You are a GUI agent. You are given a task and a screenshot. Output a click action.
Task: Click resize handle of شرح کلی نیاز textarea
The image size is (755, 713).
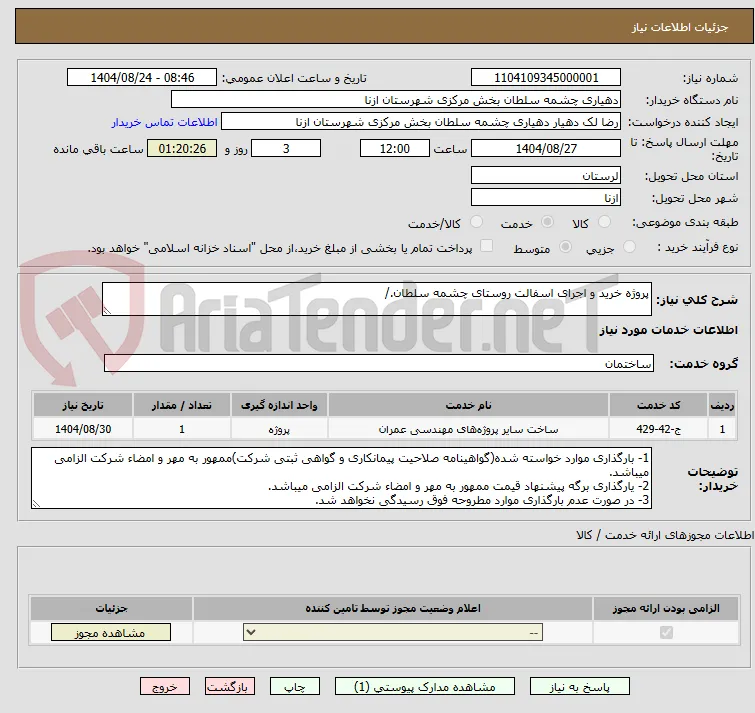click(x=107, y=311)
